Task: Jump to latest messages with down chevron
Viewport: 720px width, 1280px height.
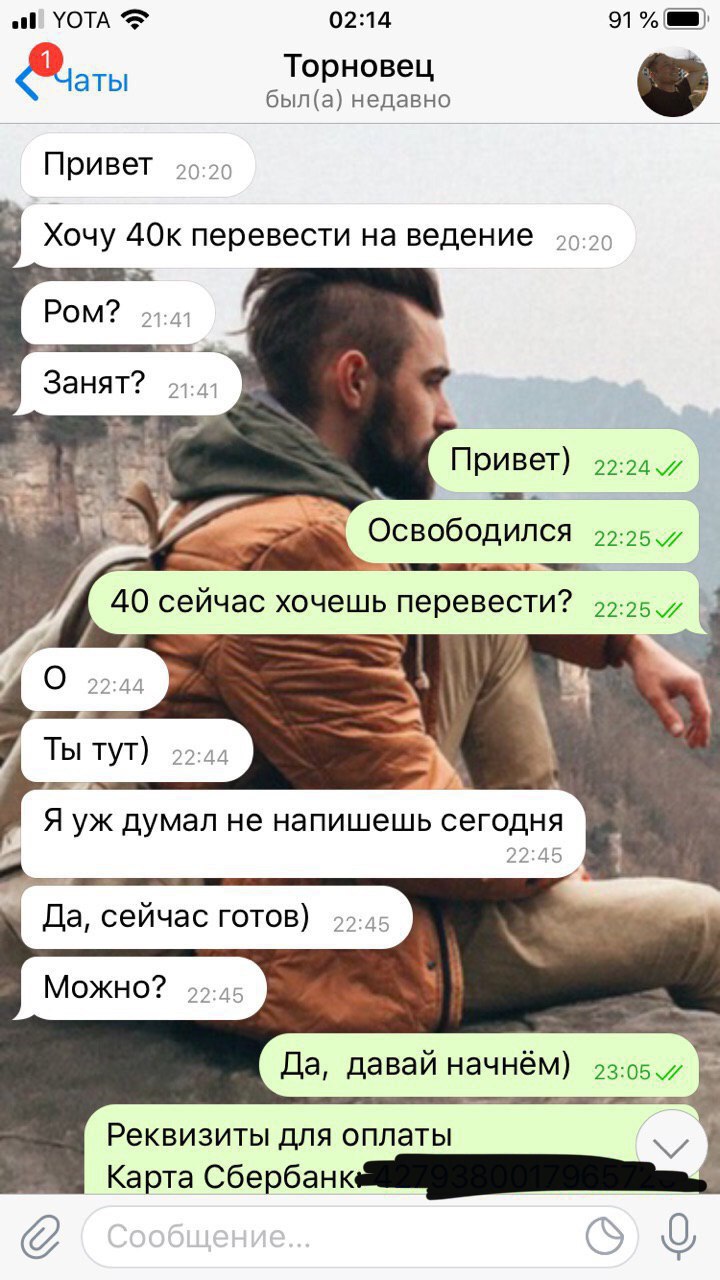Action: pyautogui.click(x=671, y=1147)
